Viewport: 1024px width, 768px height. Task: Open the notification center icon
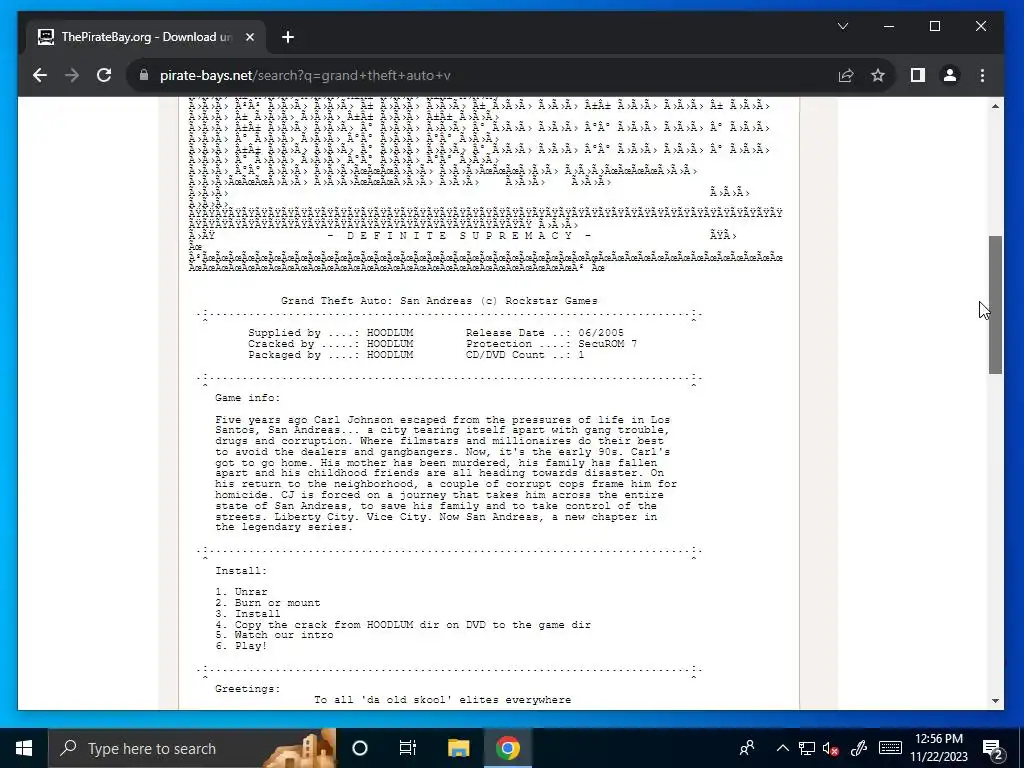[993, 748]
